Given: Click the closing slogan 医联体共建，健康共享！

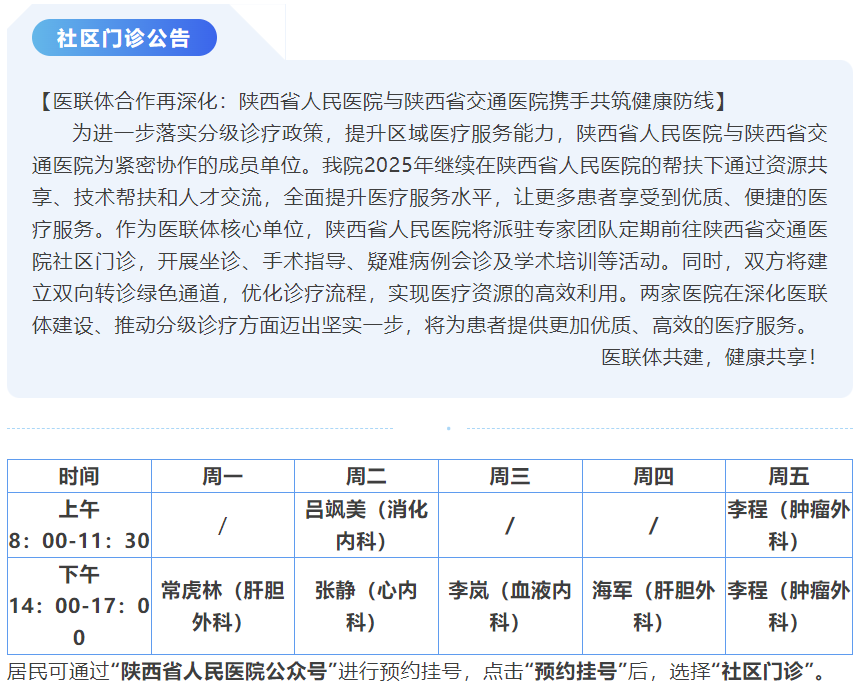Looking at the screenshot, I should [x=708, y=357].
